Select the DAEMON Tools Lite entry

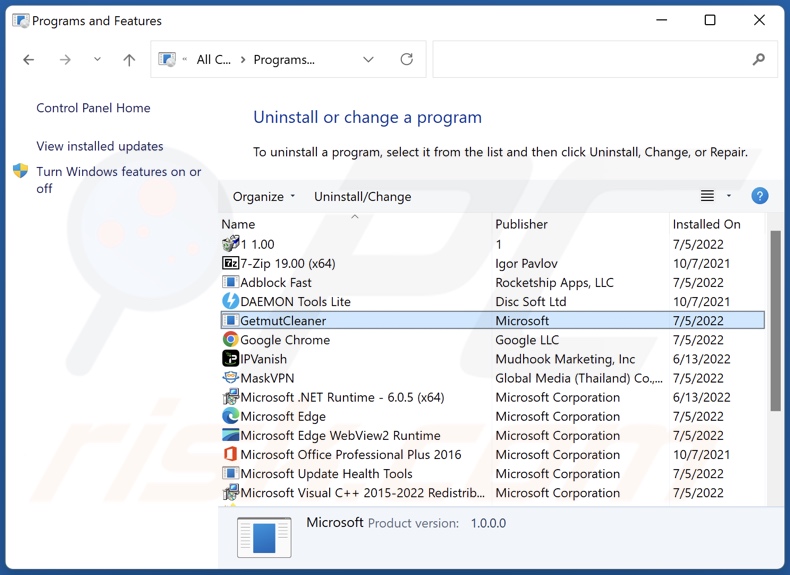pos(492,301)
